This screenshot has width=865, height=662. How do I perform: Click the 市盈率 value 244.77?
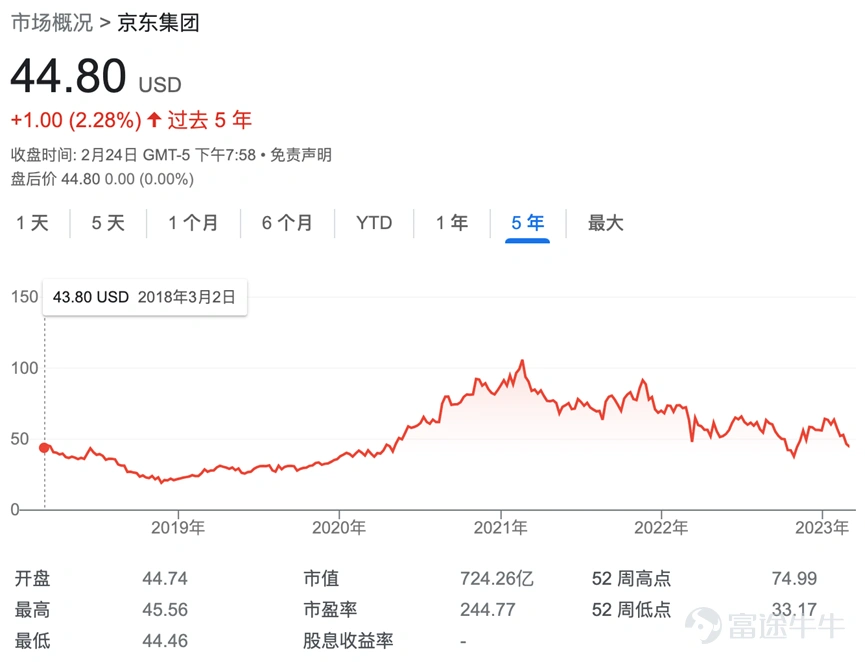coord(488,610)
